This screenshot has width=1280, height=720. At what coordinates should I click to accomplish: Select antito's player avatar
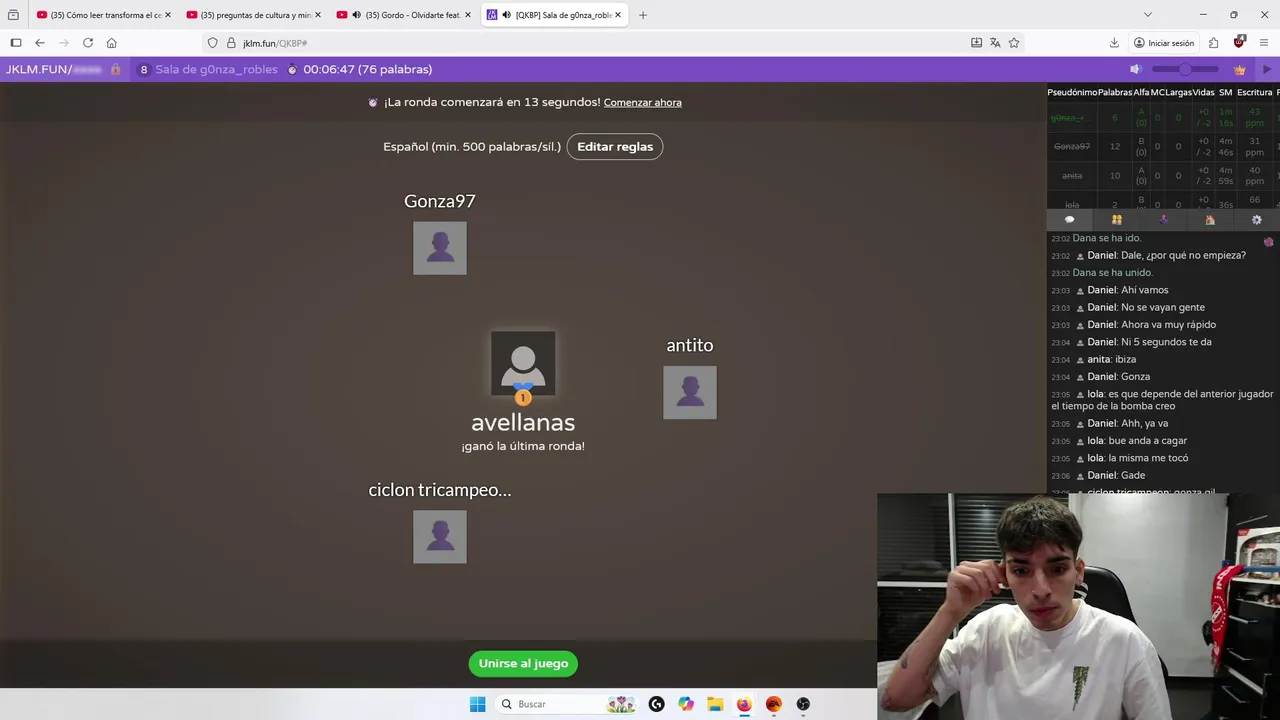690,392
